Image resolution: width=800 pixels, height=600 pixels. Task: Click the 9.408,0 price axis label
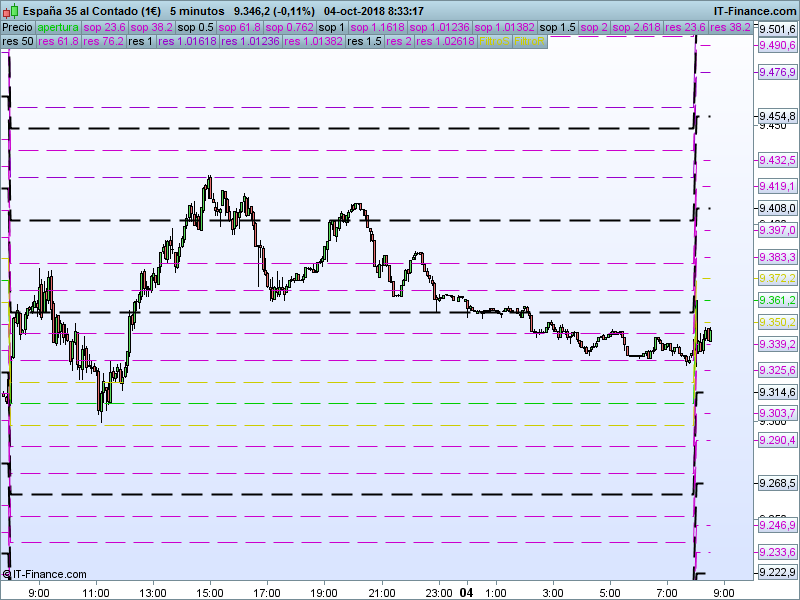777,208
